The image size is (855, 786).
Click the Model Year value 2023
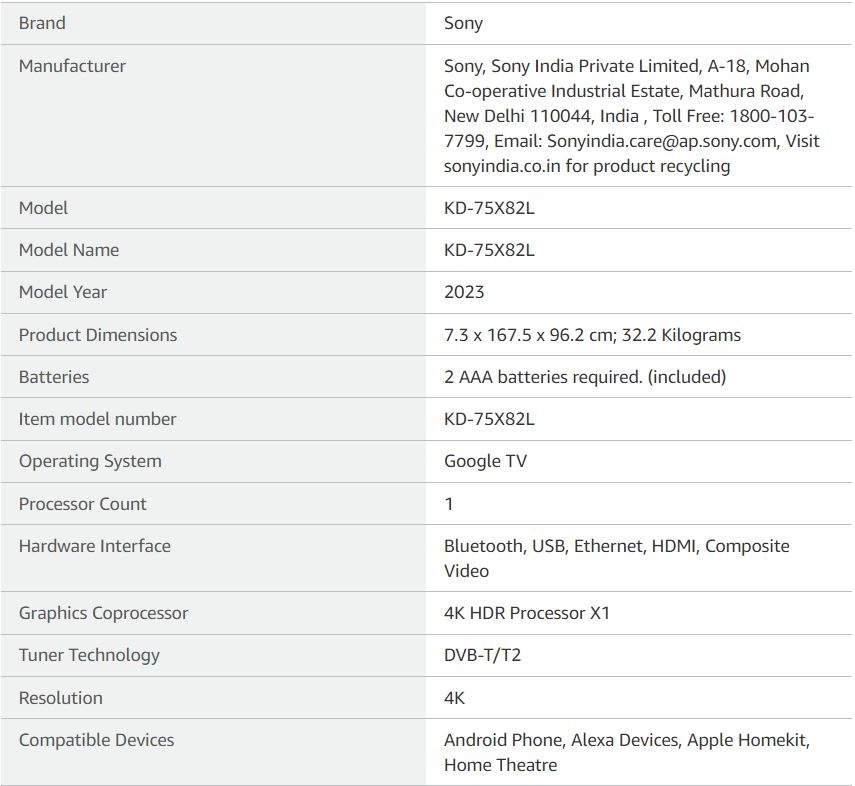coord(464,292)
